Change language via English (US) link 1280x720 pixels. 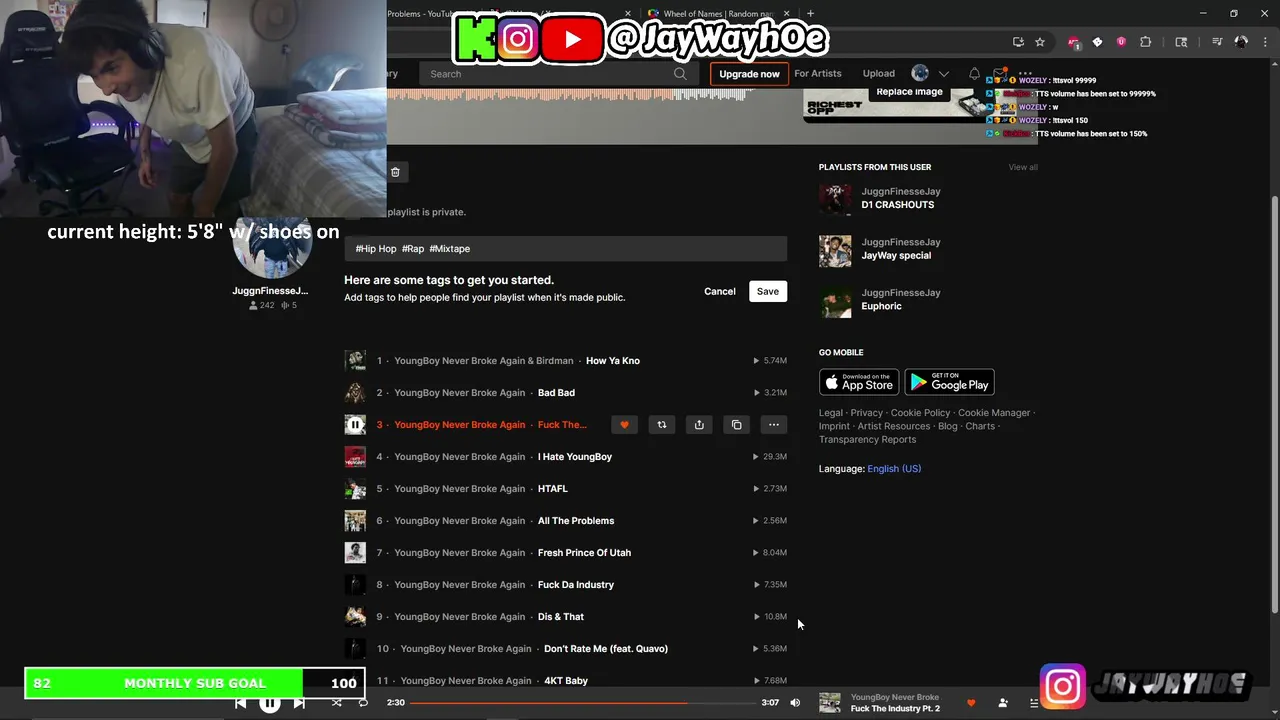[894, 469]
